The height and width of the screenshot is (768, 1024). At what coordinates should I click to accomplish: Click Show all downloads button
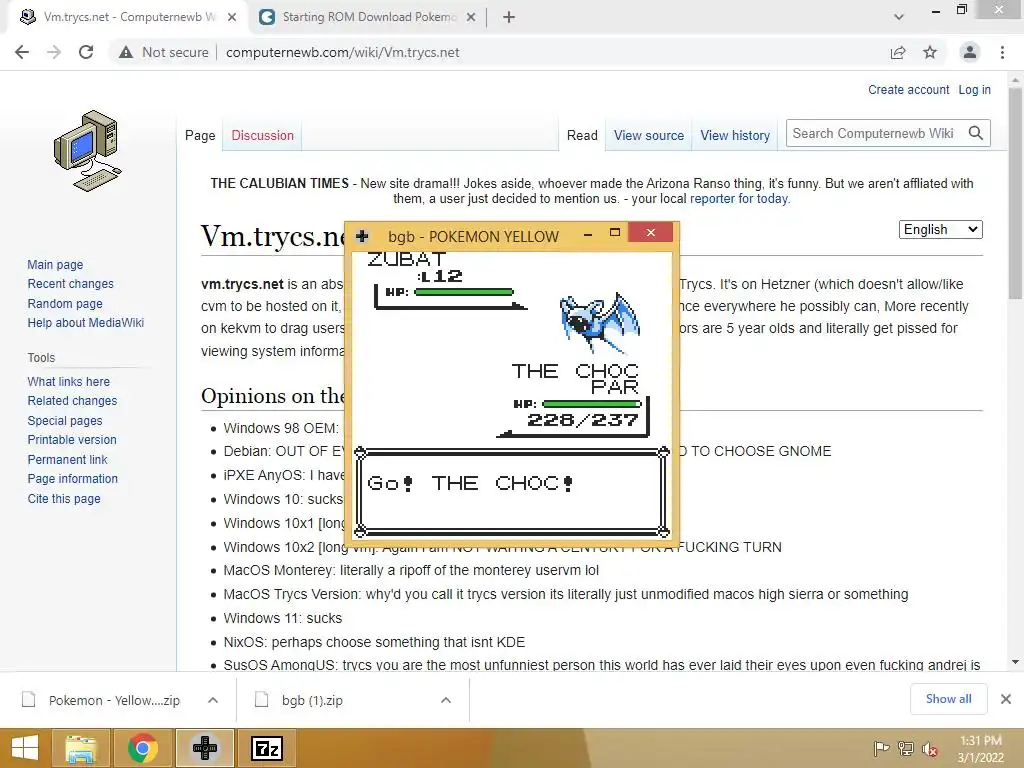(948, 699)
